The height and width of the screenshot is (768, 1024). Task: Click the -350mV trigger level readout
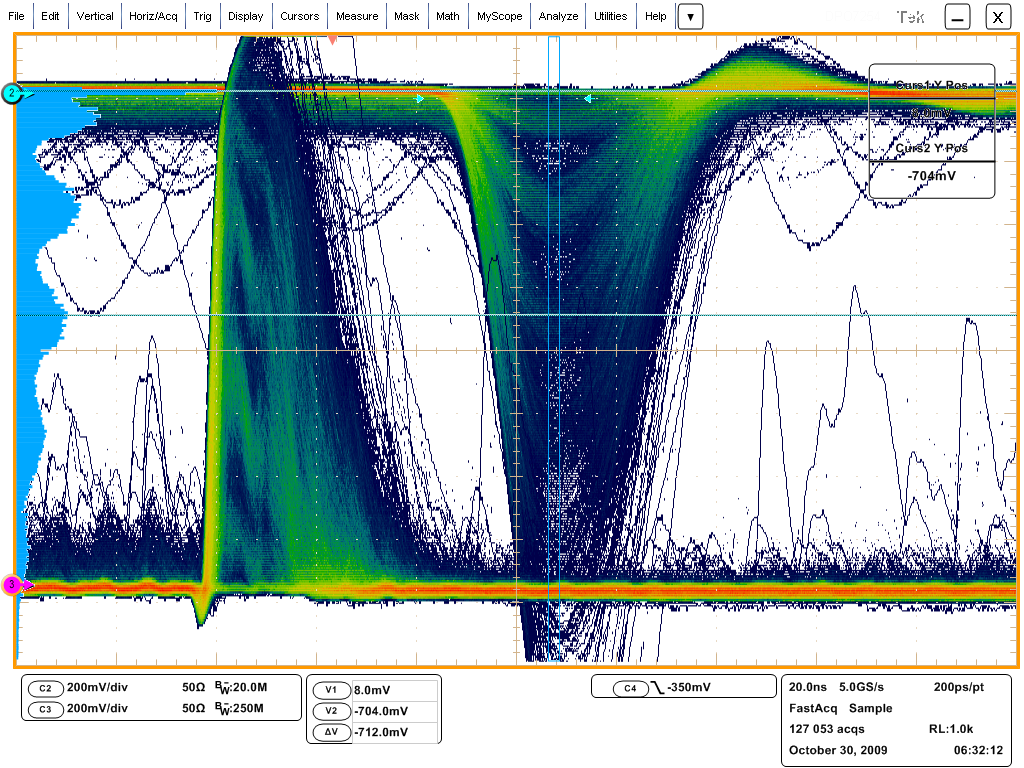(x=688, y=688)
